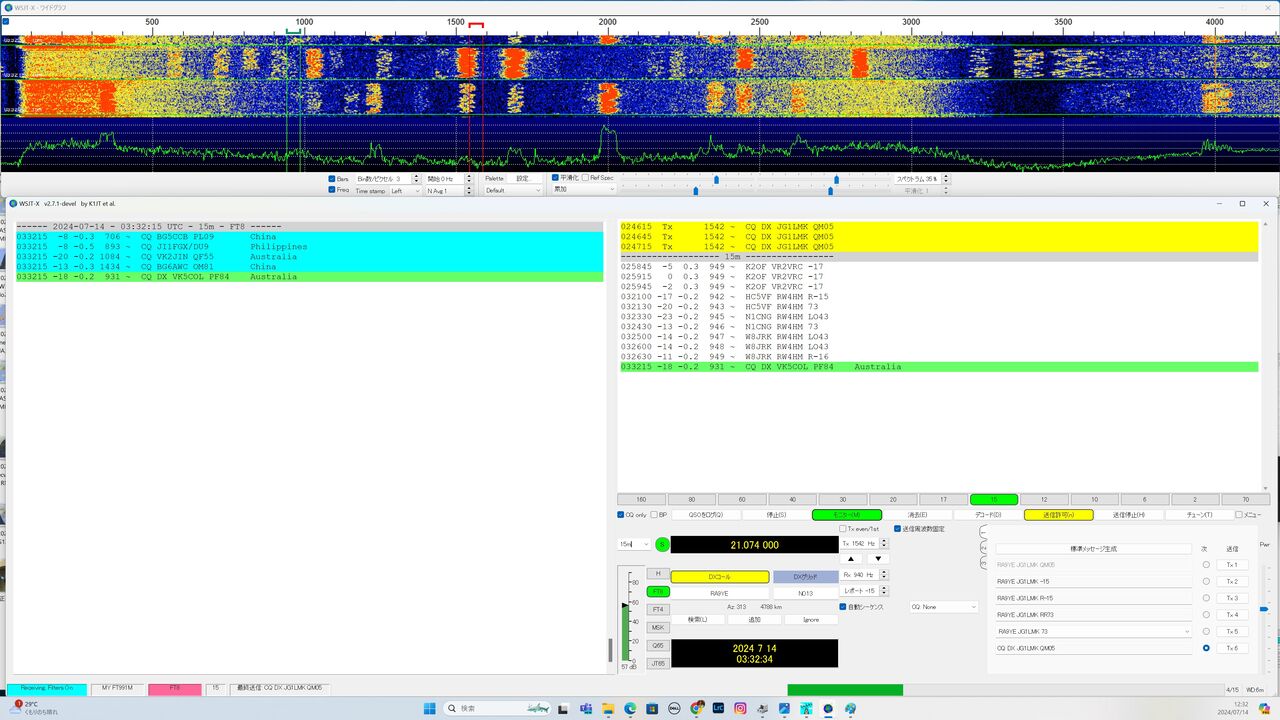Open Instagram from the taskbar
Viewport: 1280px width, 720px height.
pos(741,708)
